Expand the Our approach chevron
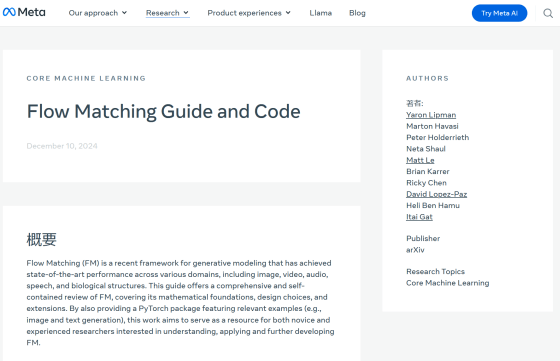 [x=124, y=12]
